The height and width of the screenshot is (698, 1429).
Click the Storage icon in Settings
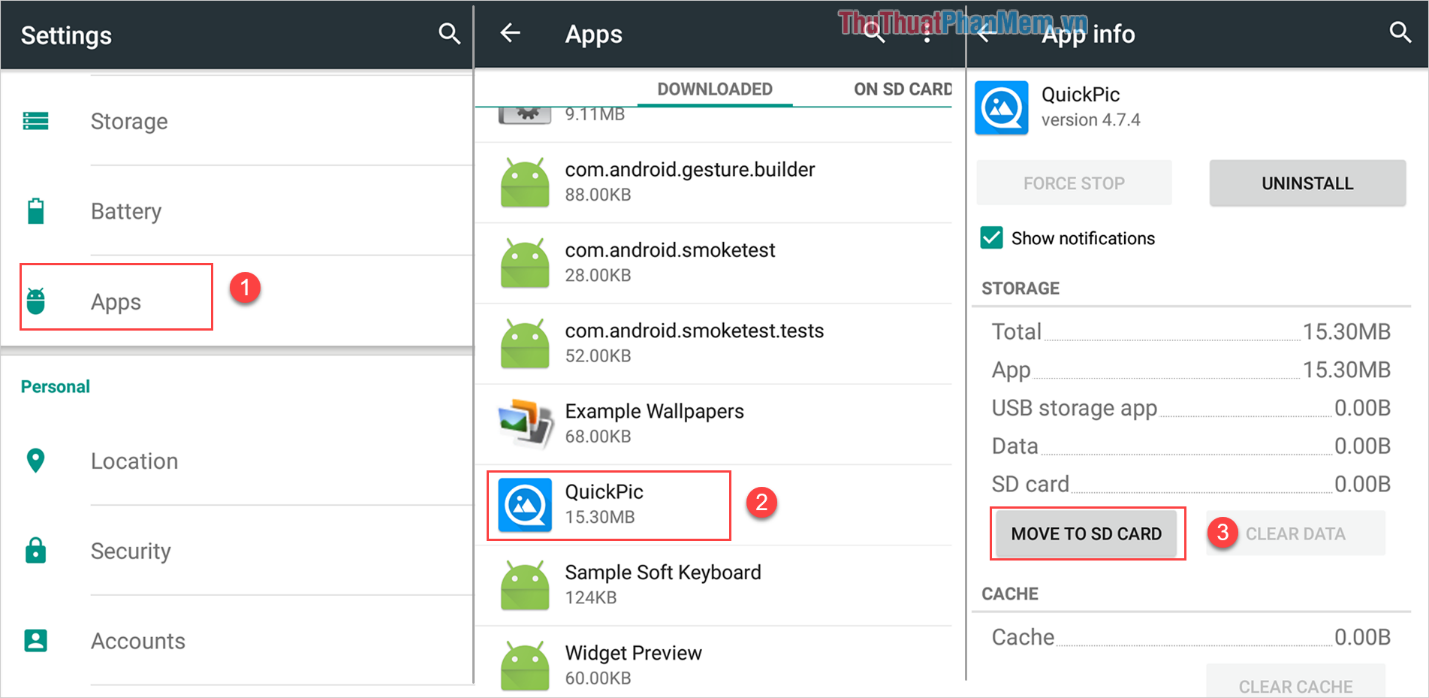coord(36,120)
